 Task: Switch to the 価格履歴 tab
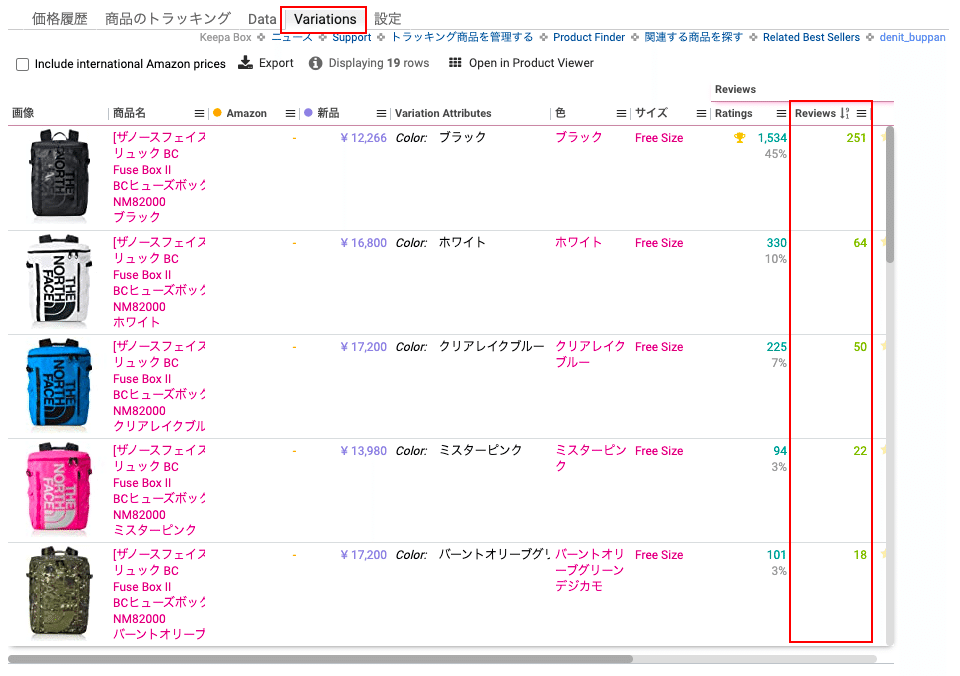(x=60, y=19)
